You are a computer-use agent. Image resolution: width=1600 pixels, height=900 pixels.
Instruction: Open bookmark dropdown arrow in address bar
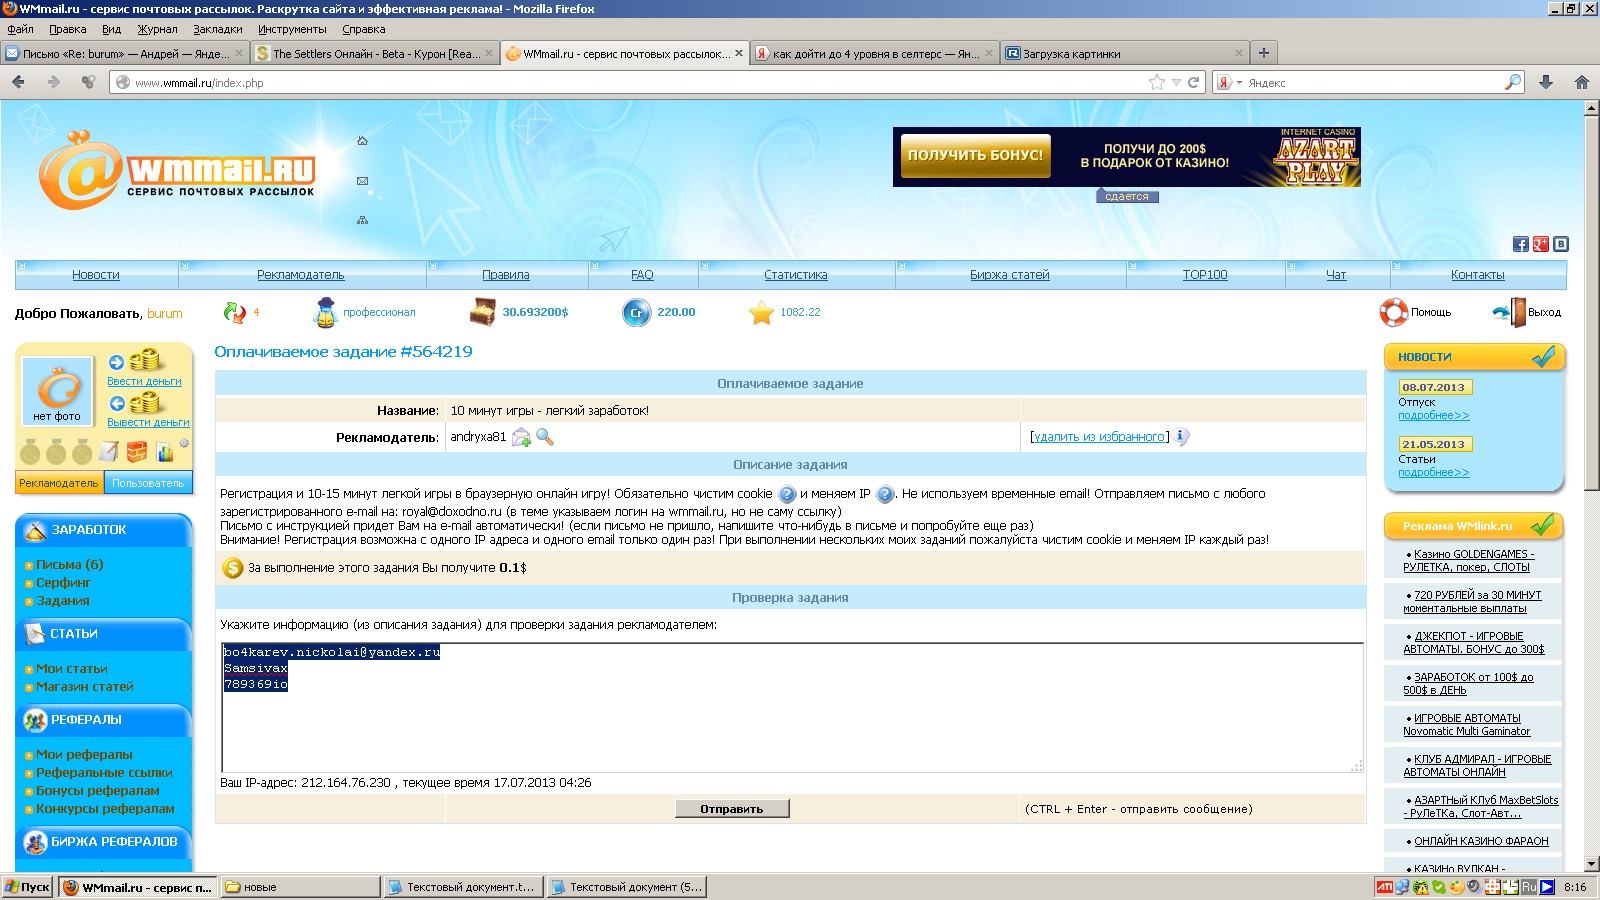1177,82
